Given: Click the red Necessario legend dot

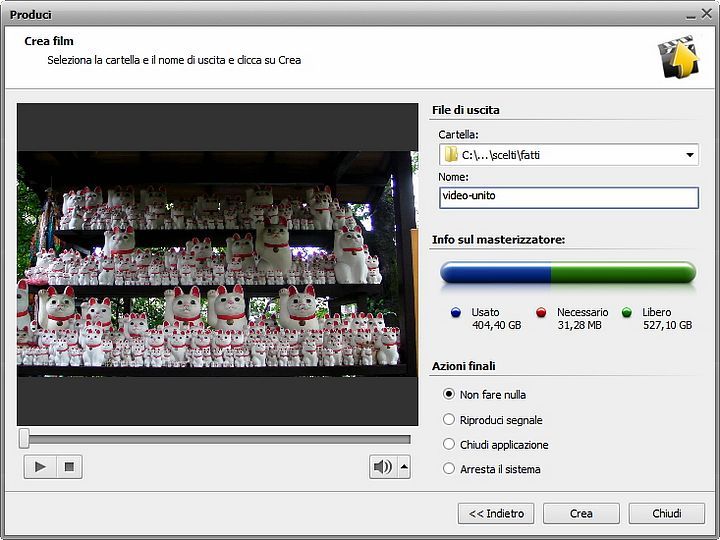Looking at the screenshot, I should [541, 313].
